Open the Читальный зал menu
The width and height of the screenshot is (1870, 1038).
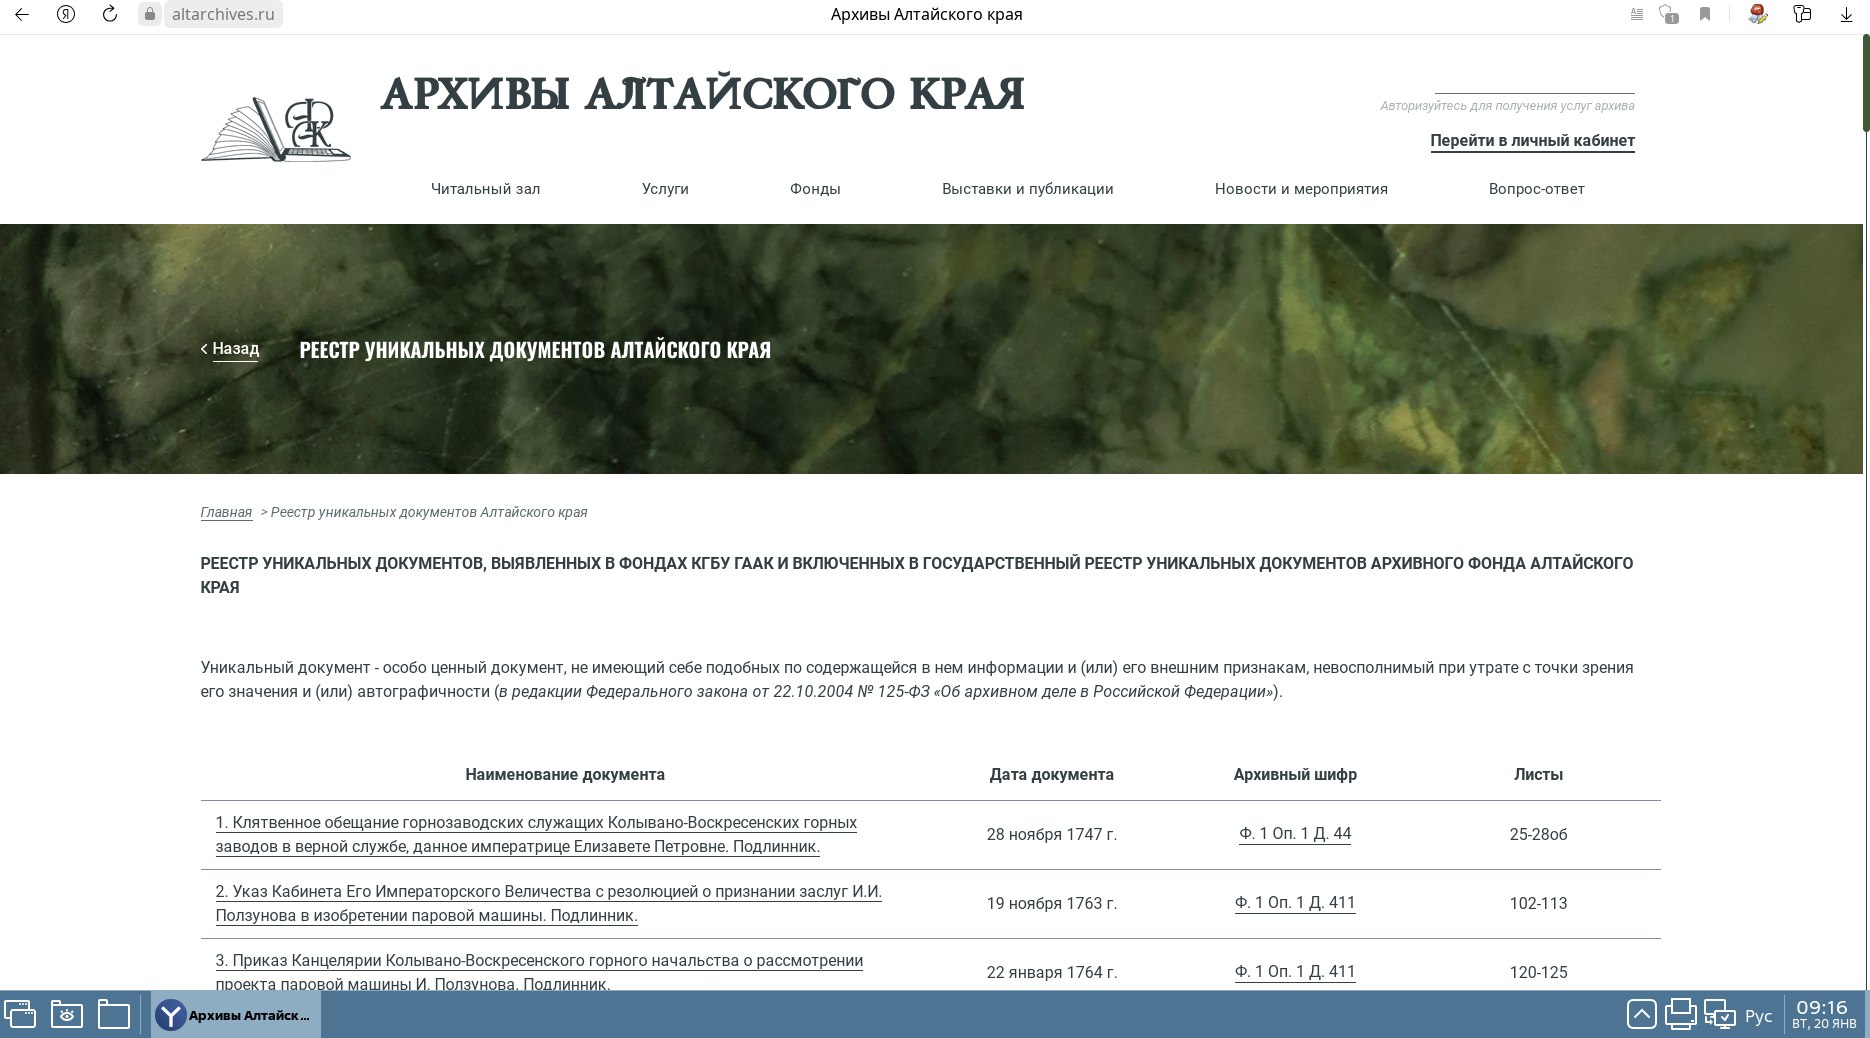click(x=485, y=189)
